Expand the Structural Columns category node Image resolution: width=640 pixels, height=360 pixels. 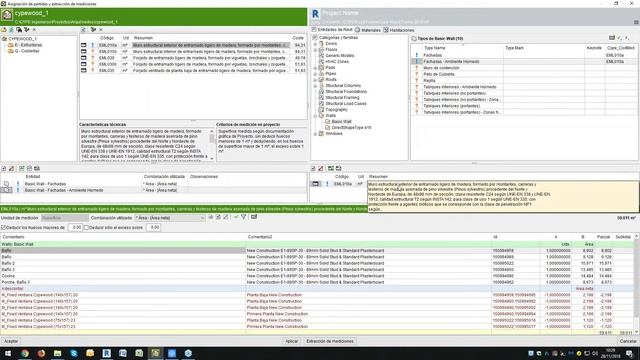point(315,86)
